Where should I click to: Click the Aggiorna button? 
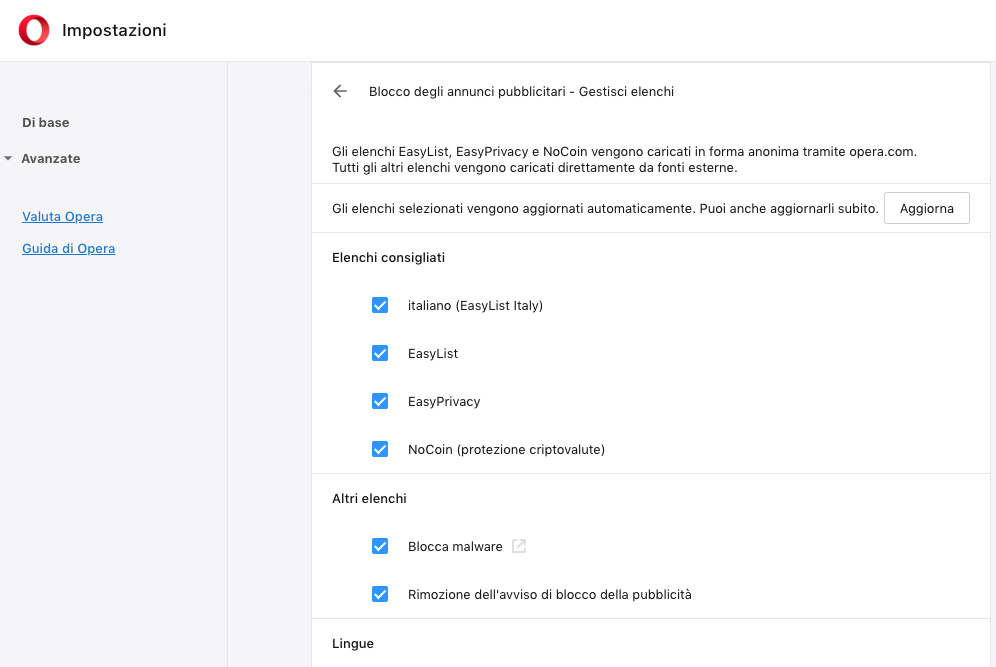(927, 208)
